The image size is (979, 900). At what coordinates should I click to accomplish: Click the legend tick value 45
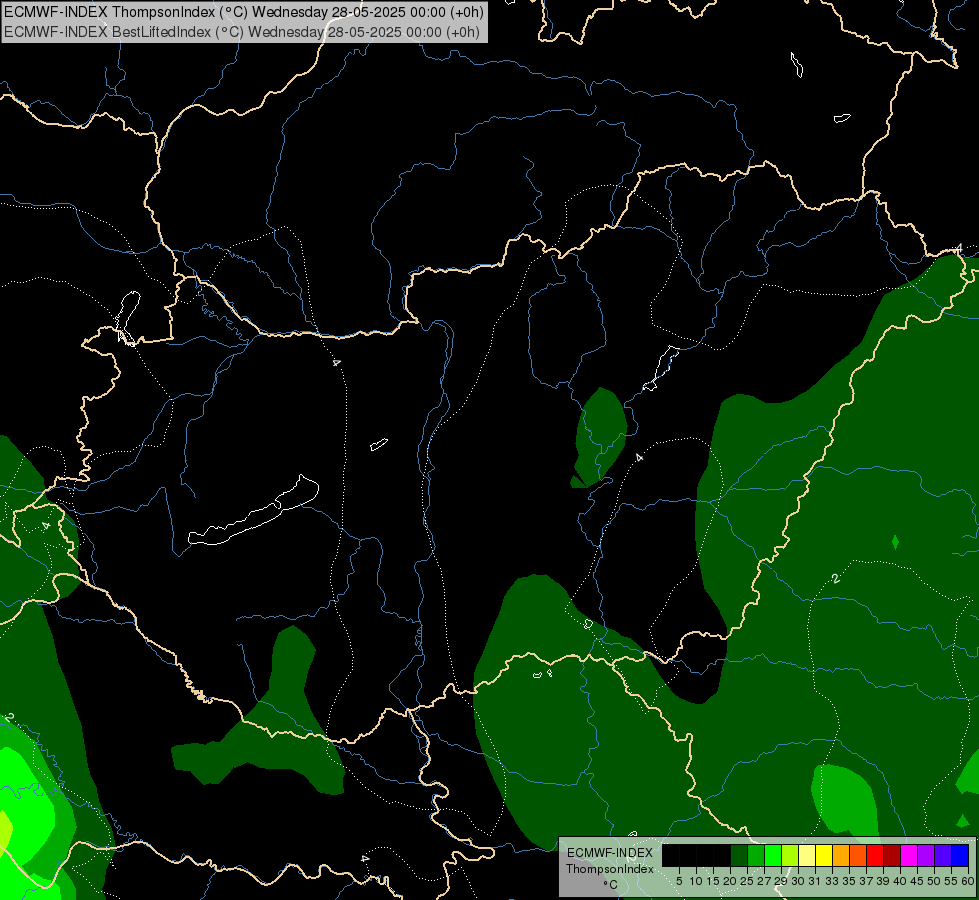pyautogui.click(x=917, y=881)
